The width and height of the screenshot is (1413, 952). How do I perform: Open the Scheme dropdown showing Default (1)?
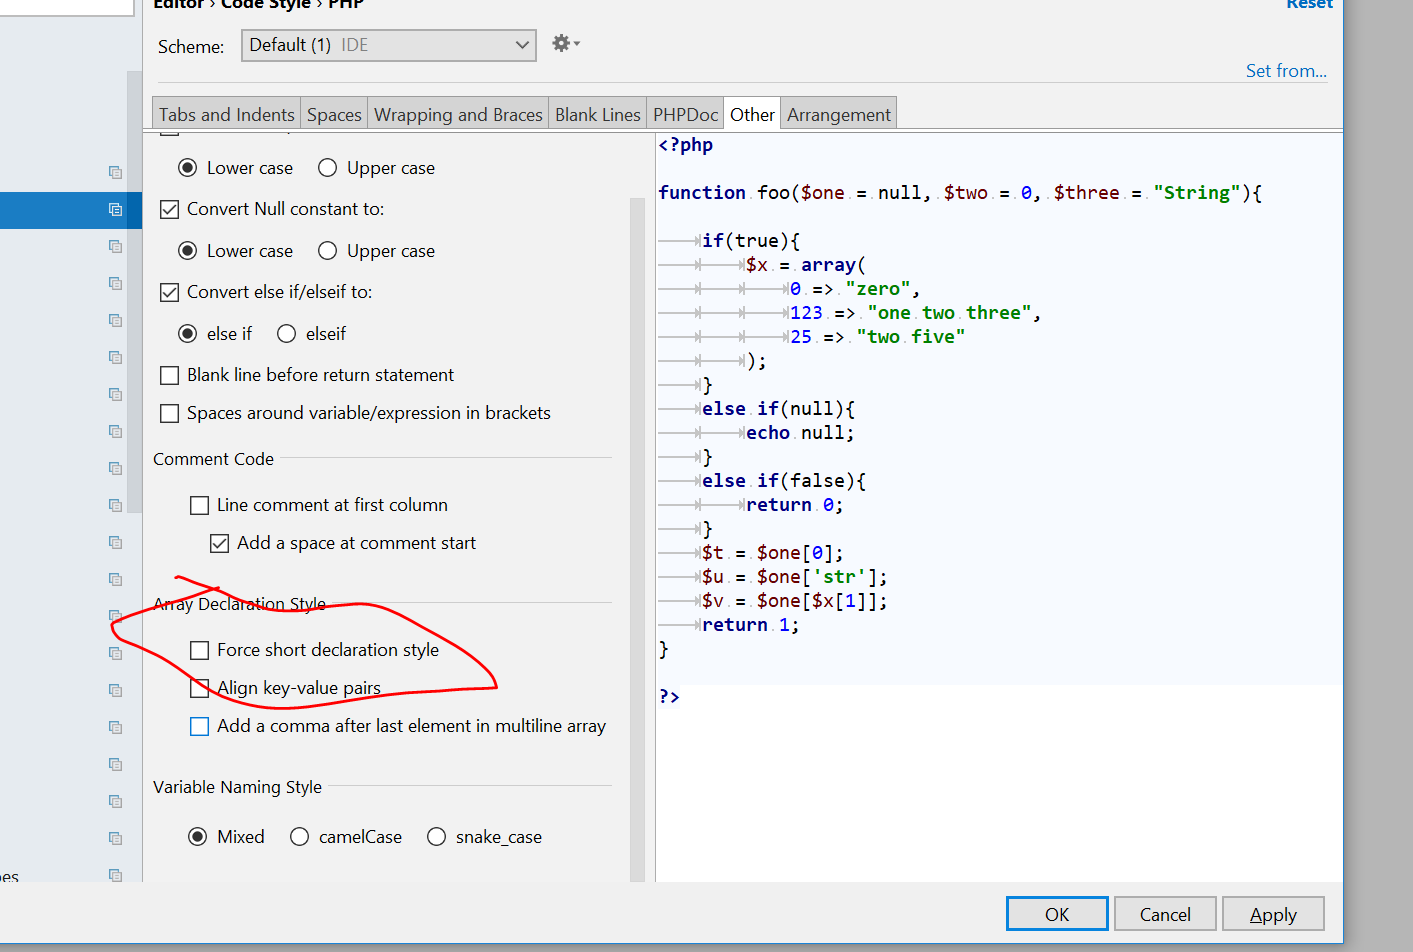coord(388,45)
